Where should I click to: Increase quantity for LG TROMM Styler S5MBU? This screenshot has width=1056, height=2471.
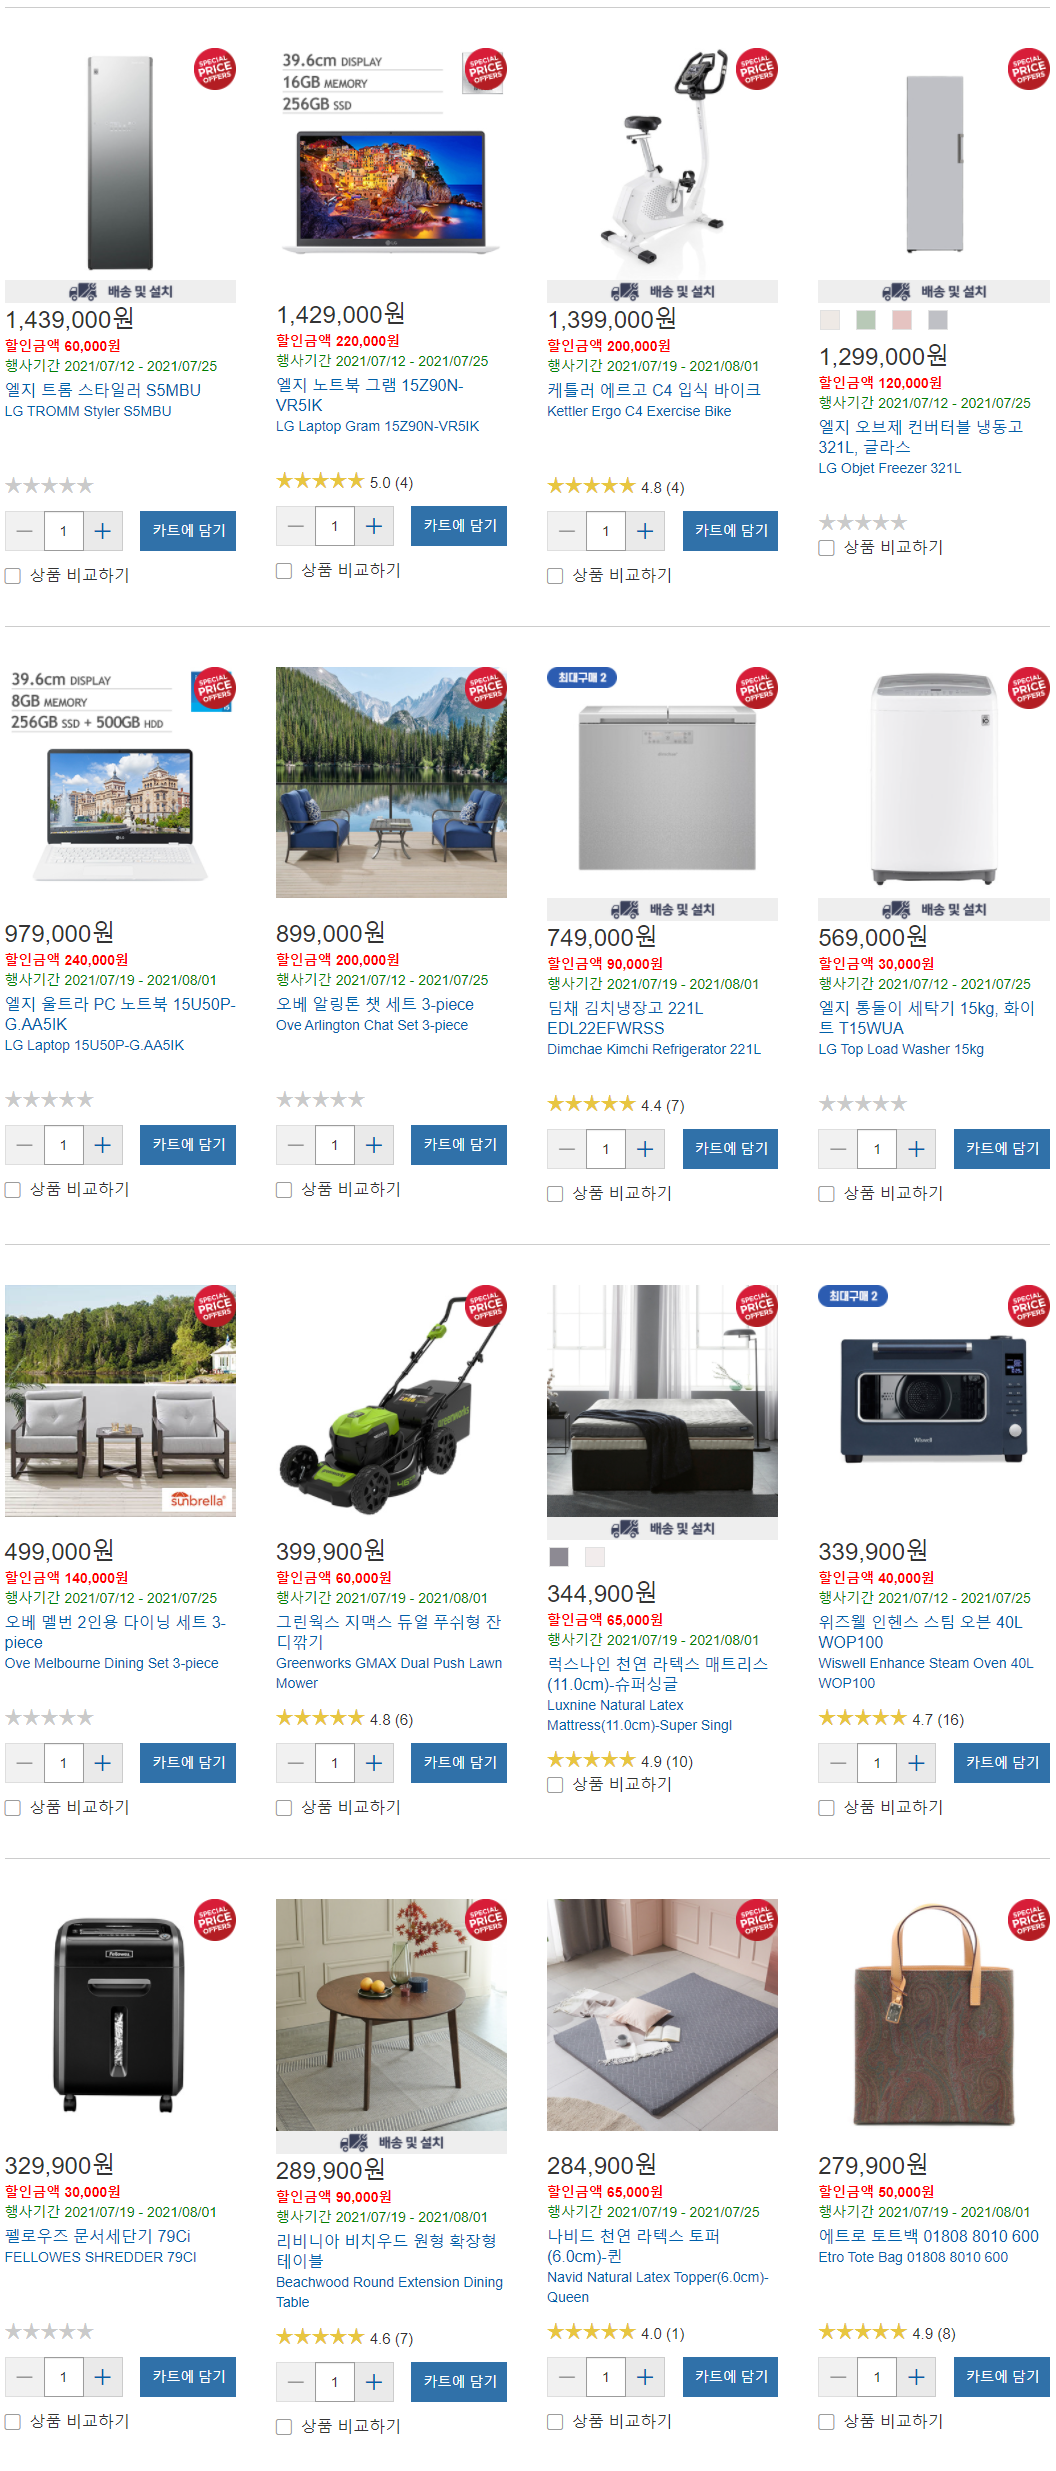[x=102, y=531]
